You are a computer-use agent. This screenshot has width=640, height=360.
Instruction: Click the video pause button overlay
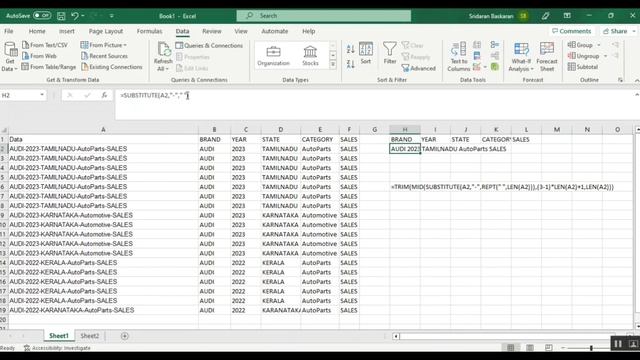618,344
